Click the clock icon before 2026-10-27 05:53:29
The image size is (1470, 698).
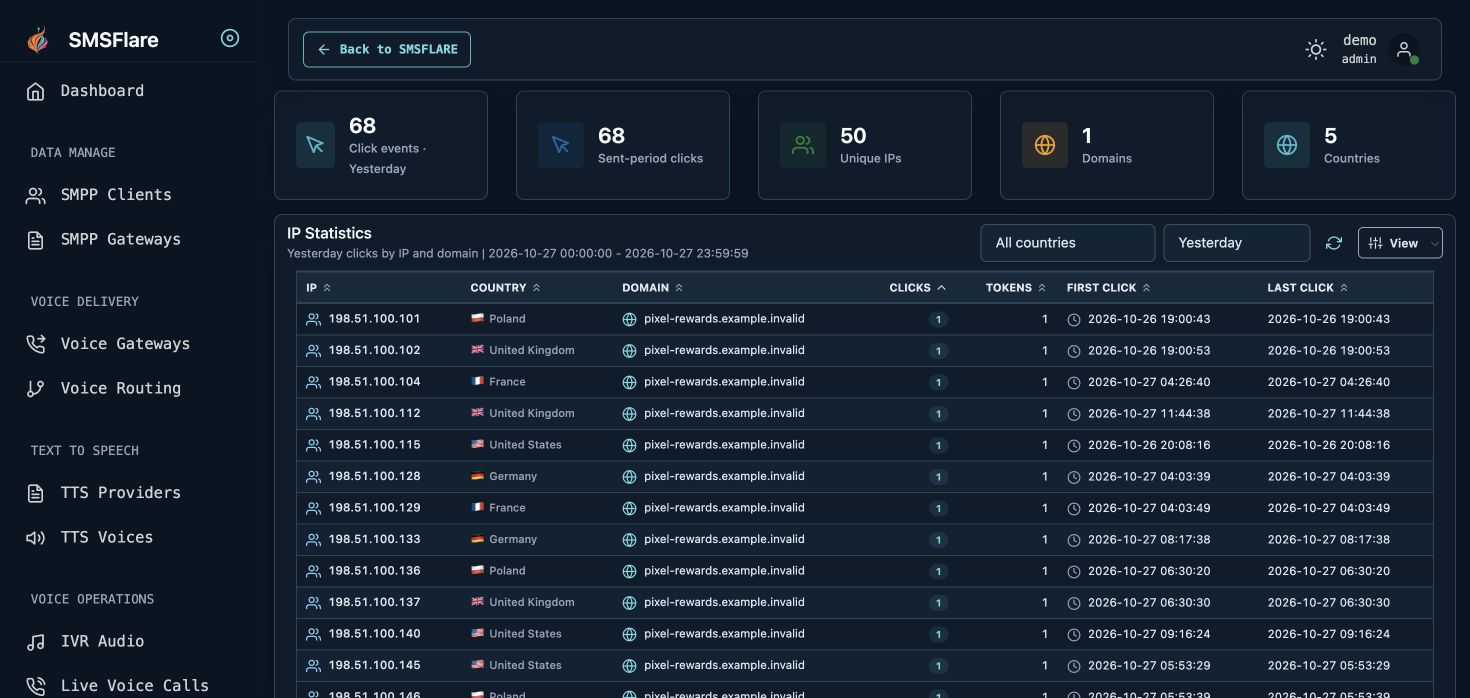pyautogui.click(x=1074, y=666)
